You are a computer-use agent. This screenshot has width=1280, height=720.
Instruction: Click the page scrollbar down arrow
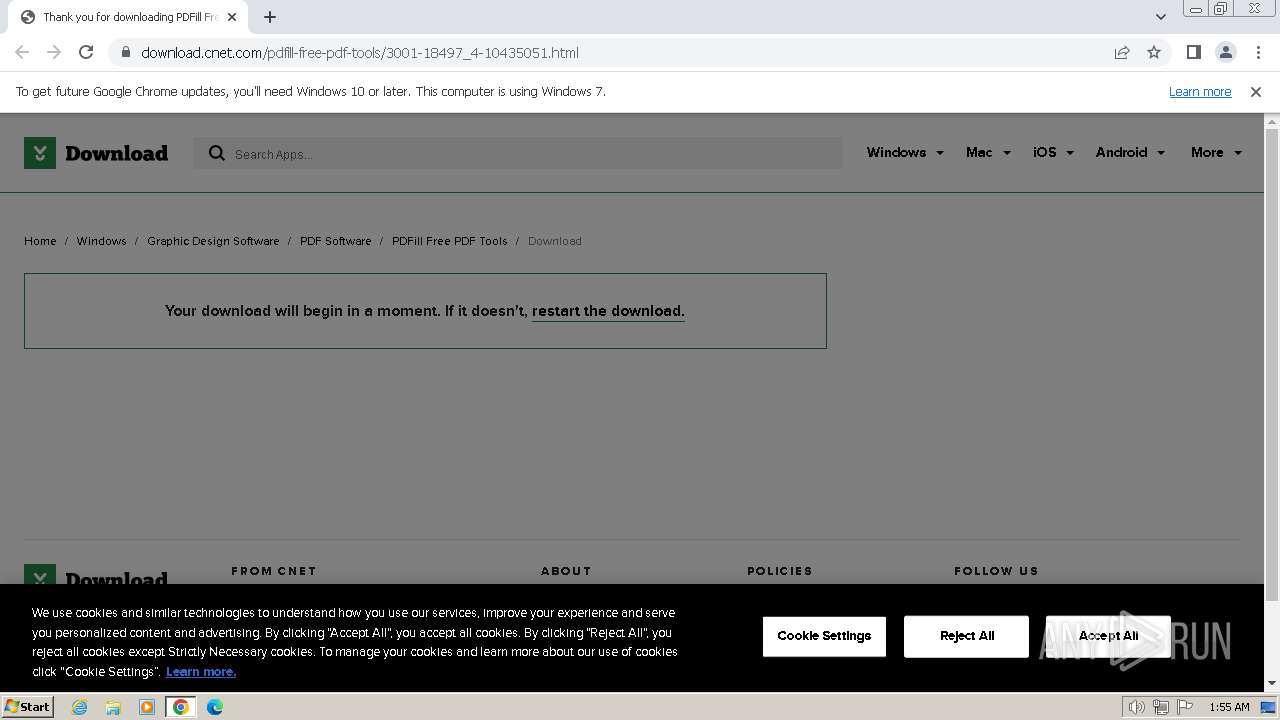tap(1272, 683)
